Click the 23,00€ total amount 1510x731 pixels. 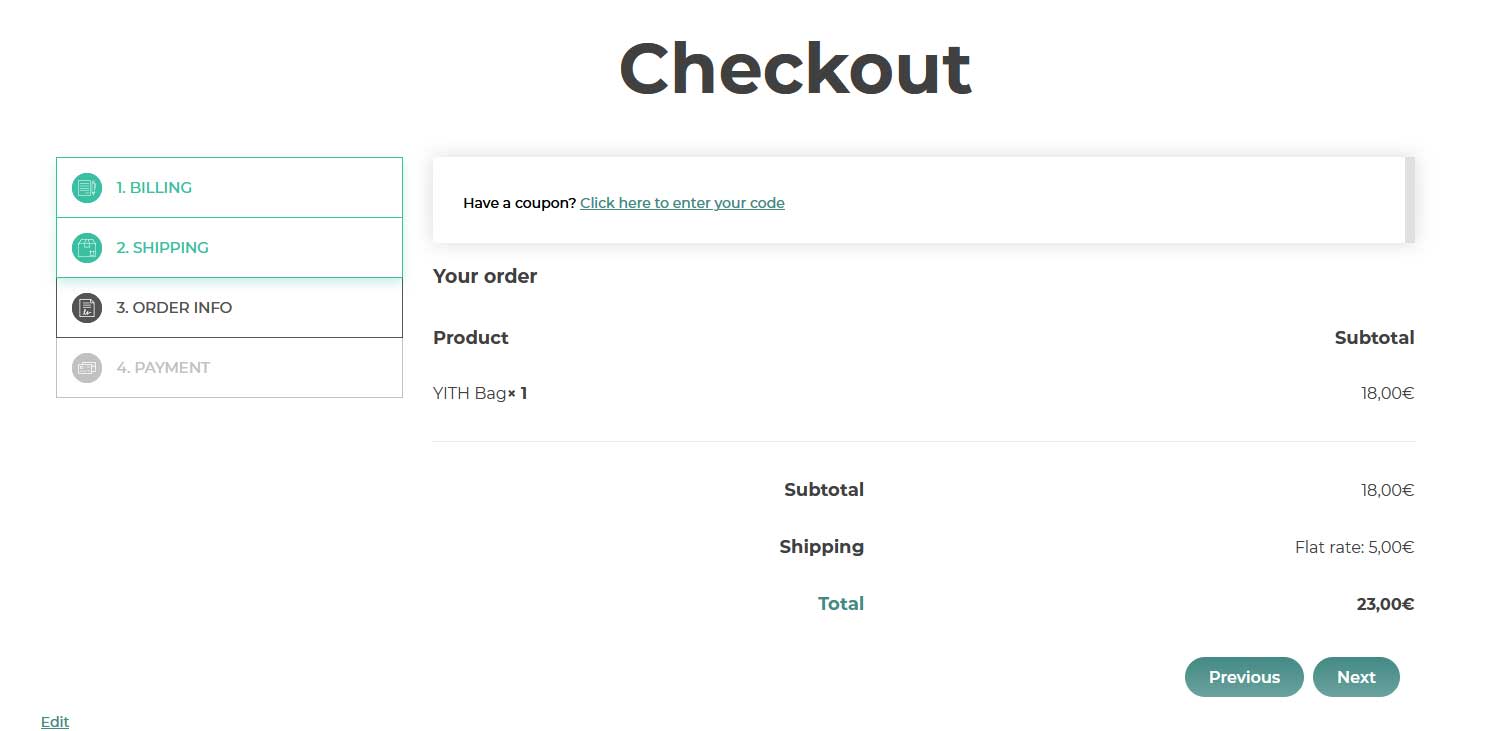(1385, 604)
